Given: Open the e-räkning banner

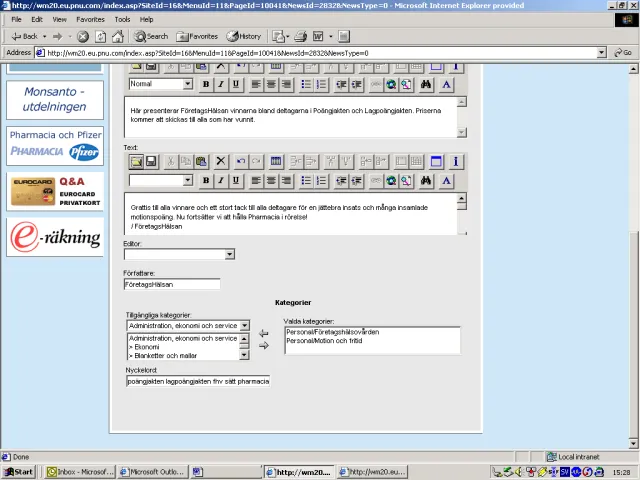Looking at the screenshot, I should (55, 237).
